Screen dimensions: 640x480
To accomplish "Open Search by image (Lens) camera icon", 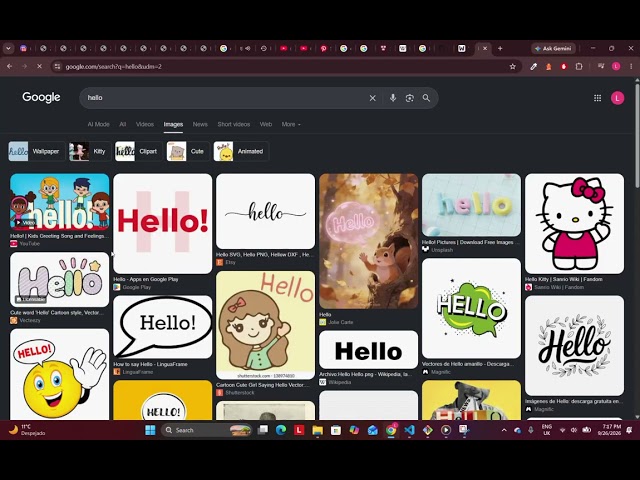I will (x=409, y=98).
